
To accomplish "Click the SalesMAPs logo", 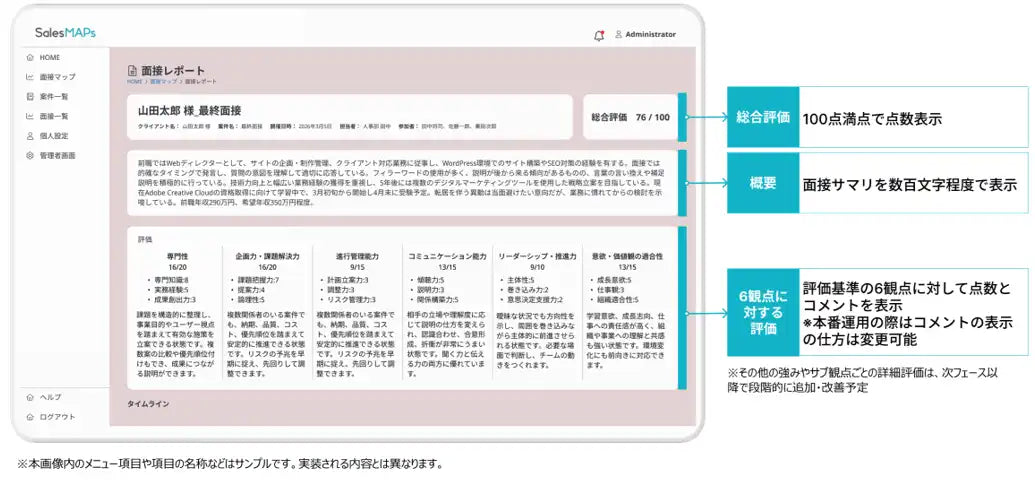I will pyautogui.click(x=65, y=33).
